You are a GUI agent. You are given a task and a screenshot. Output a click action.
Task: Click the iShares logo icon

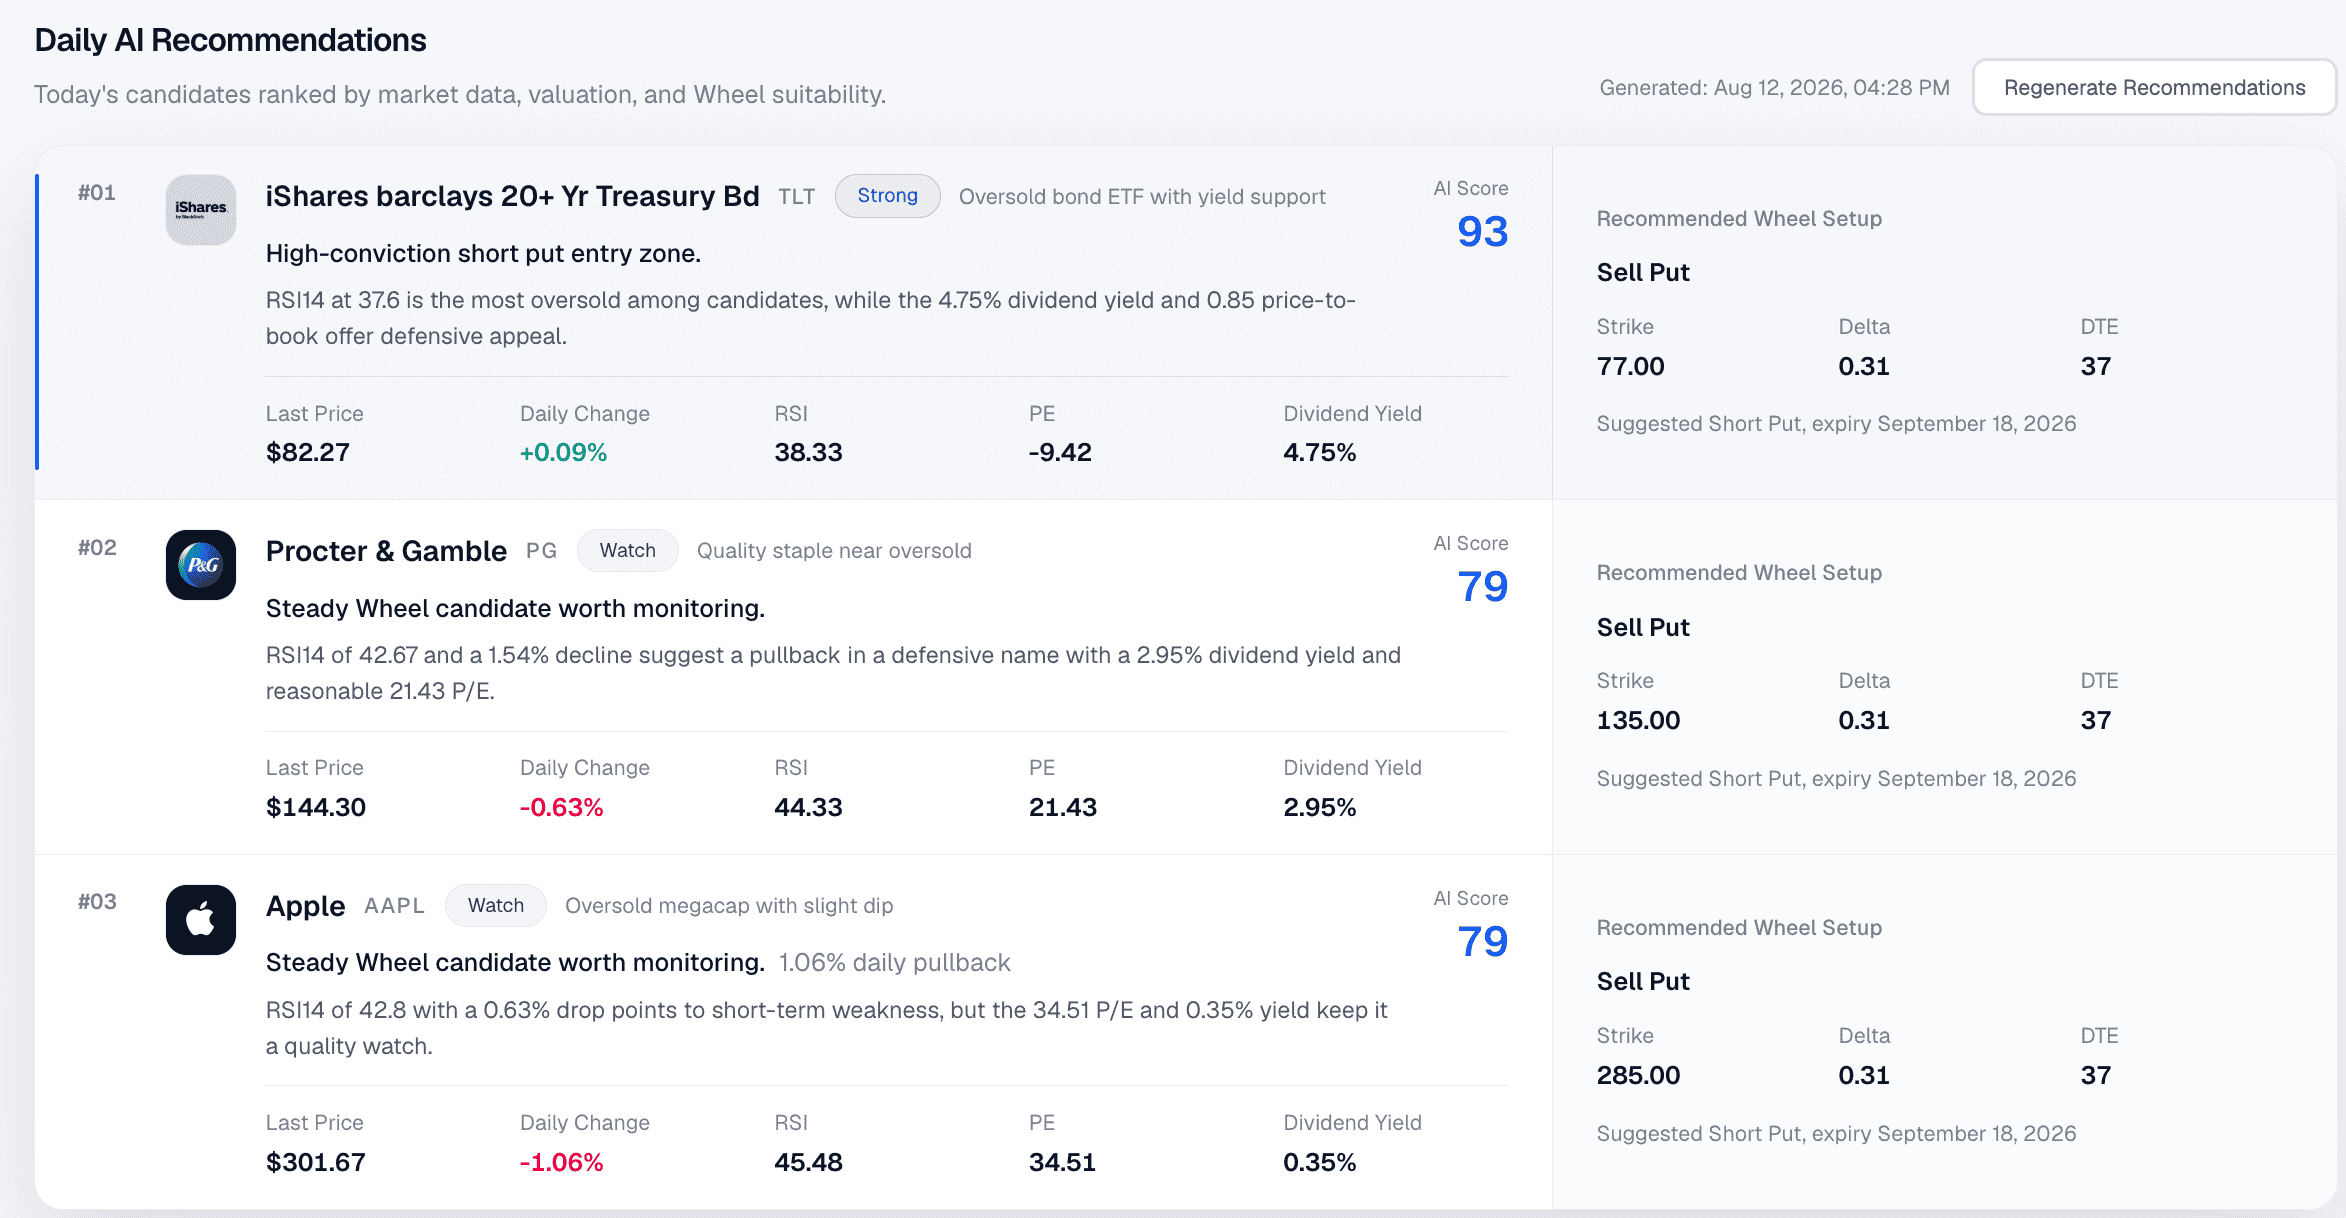coord(201,210)
